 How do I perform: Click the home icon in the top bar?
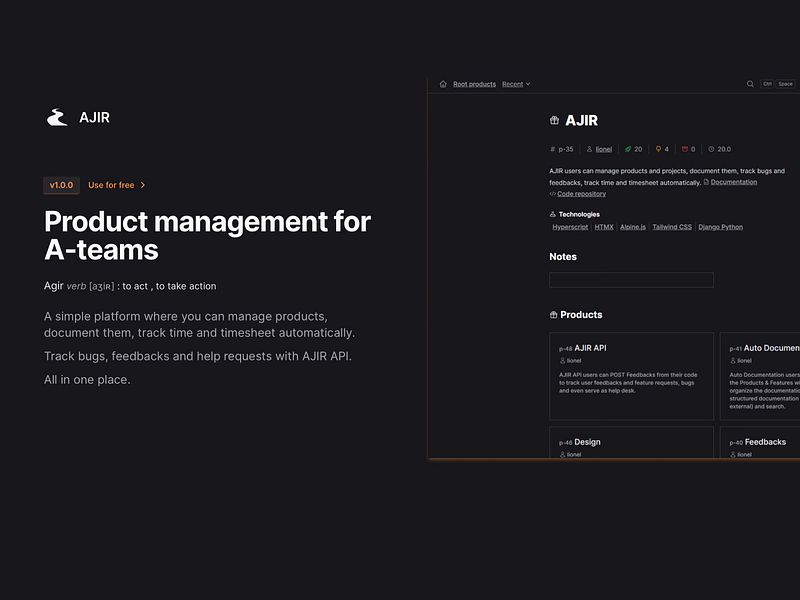pyautogui.click(x=446, y=83)
